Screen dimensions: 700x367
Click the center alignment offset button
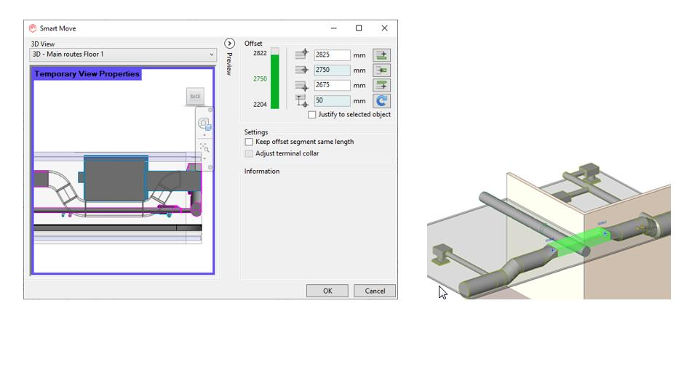coord(381,70)
